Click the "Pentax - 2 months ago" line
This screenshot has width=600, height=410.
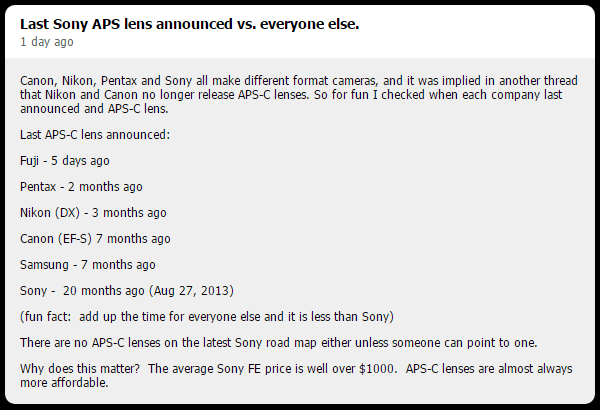pyautogui.click(x=81, y=187)
